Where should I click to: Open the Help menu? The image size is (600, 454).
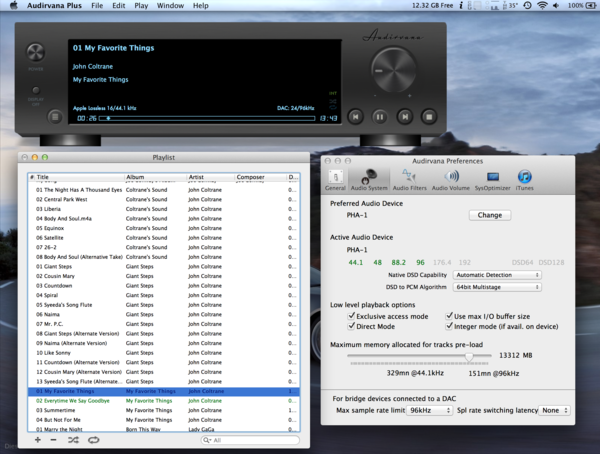[x=201, y=5]
